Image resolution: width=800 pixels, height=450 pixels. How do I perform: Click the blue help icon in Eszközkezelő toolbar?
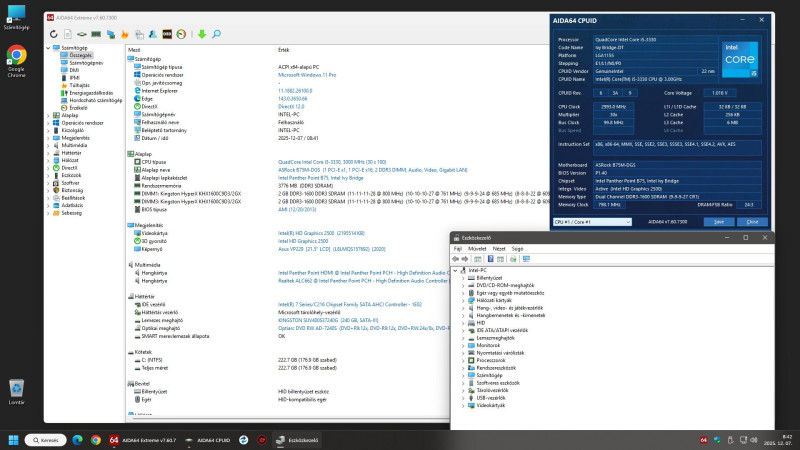[490, 259]
